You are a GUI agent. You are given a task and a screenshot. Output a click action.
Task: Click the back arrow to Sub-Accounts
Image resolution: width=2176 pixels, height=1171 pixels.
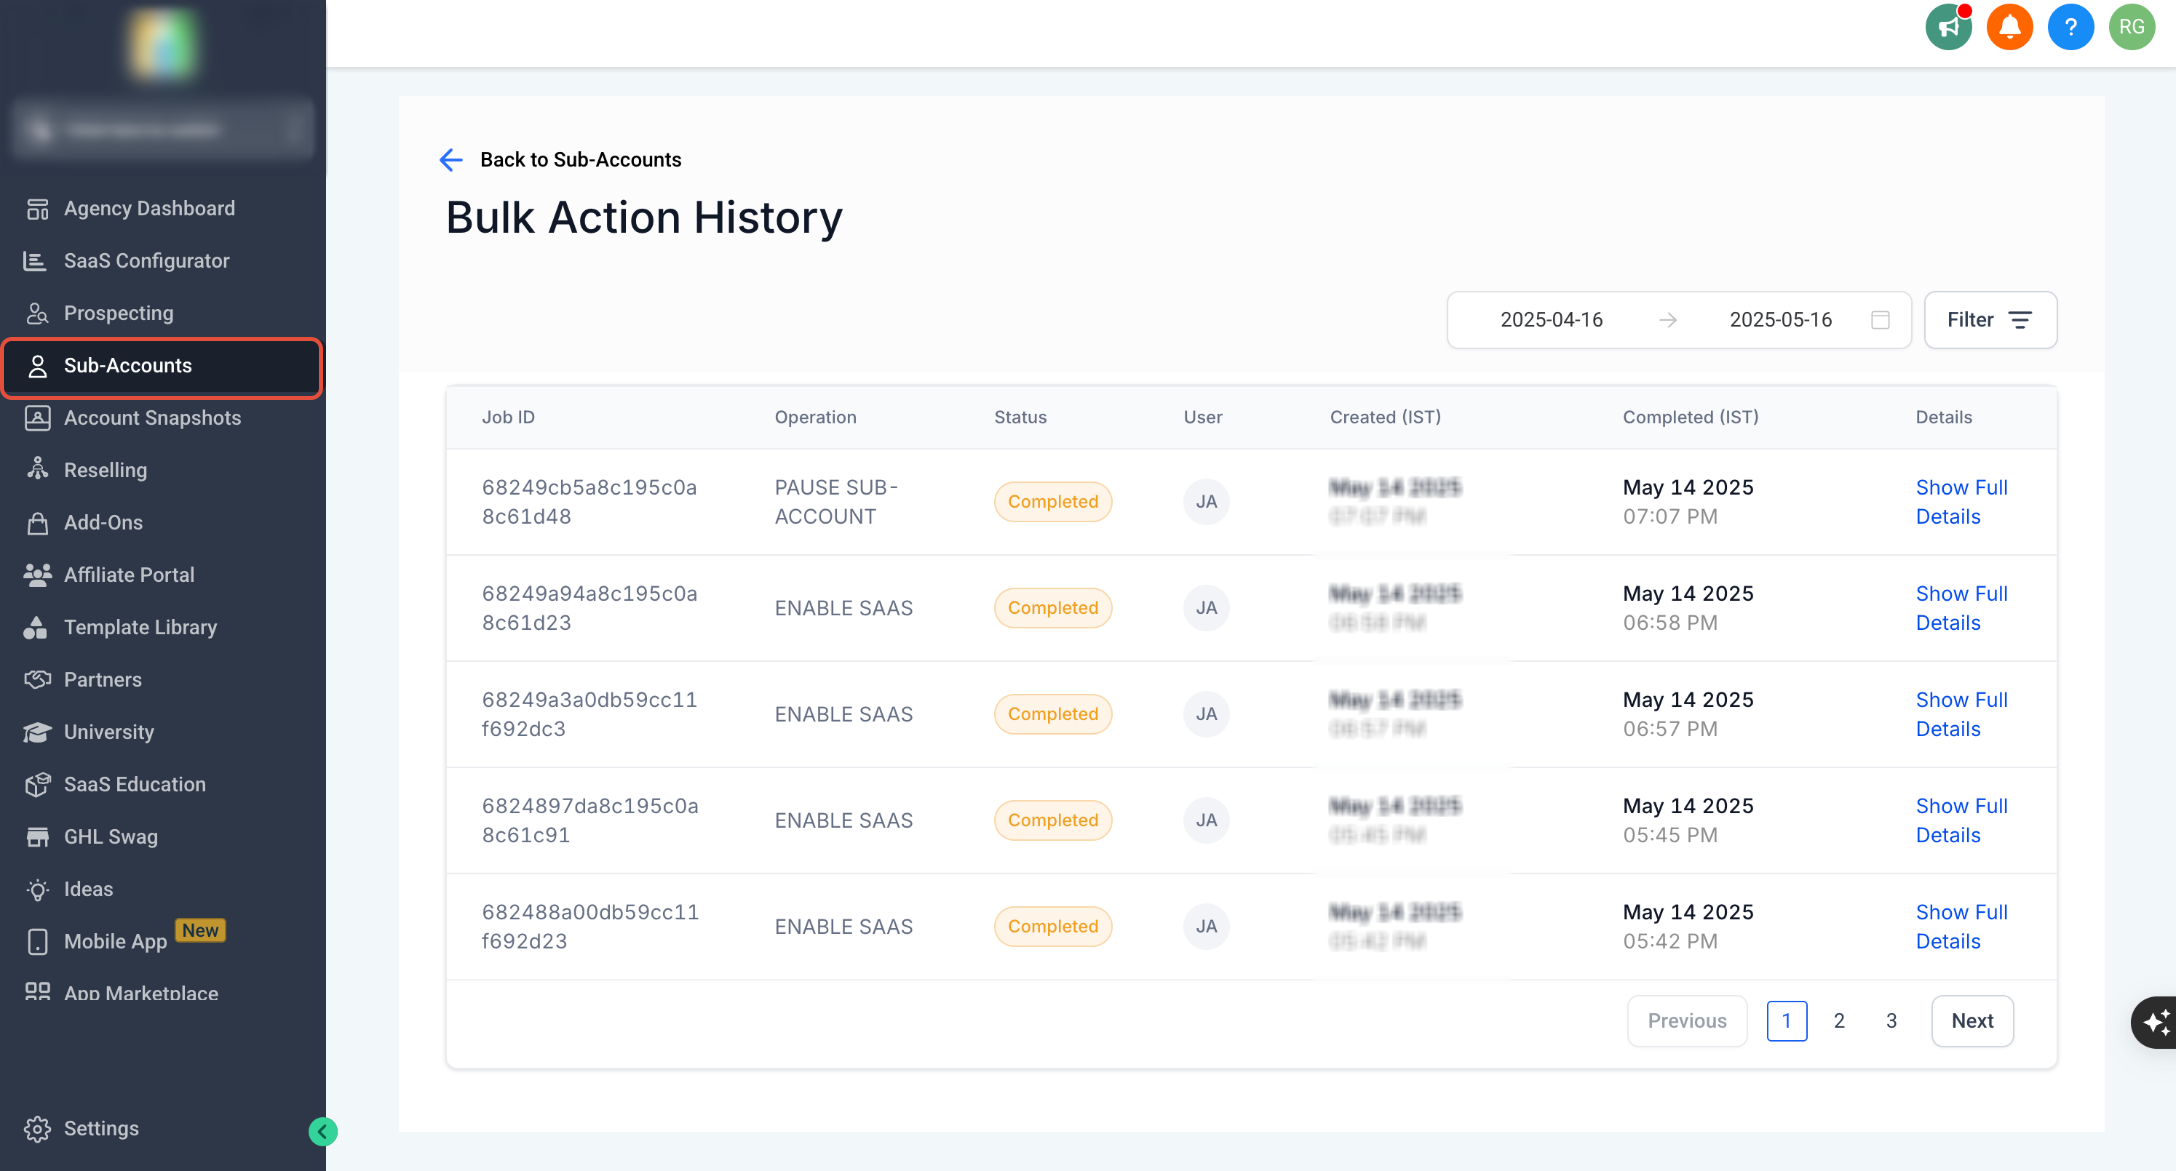point(451,160)
